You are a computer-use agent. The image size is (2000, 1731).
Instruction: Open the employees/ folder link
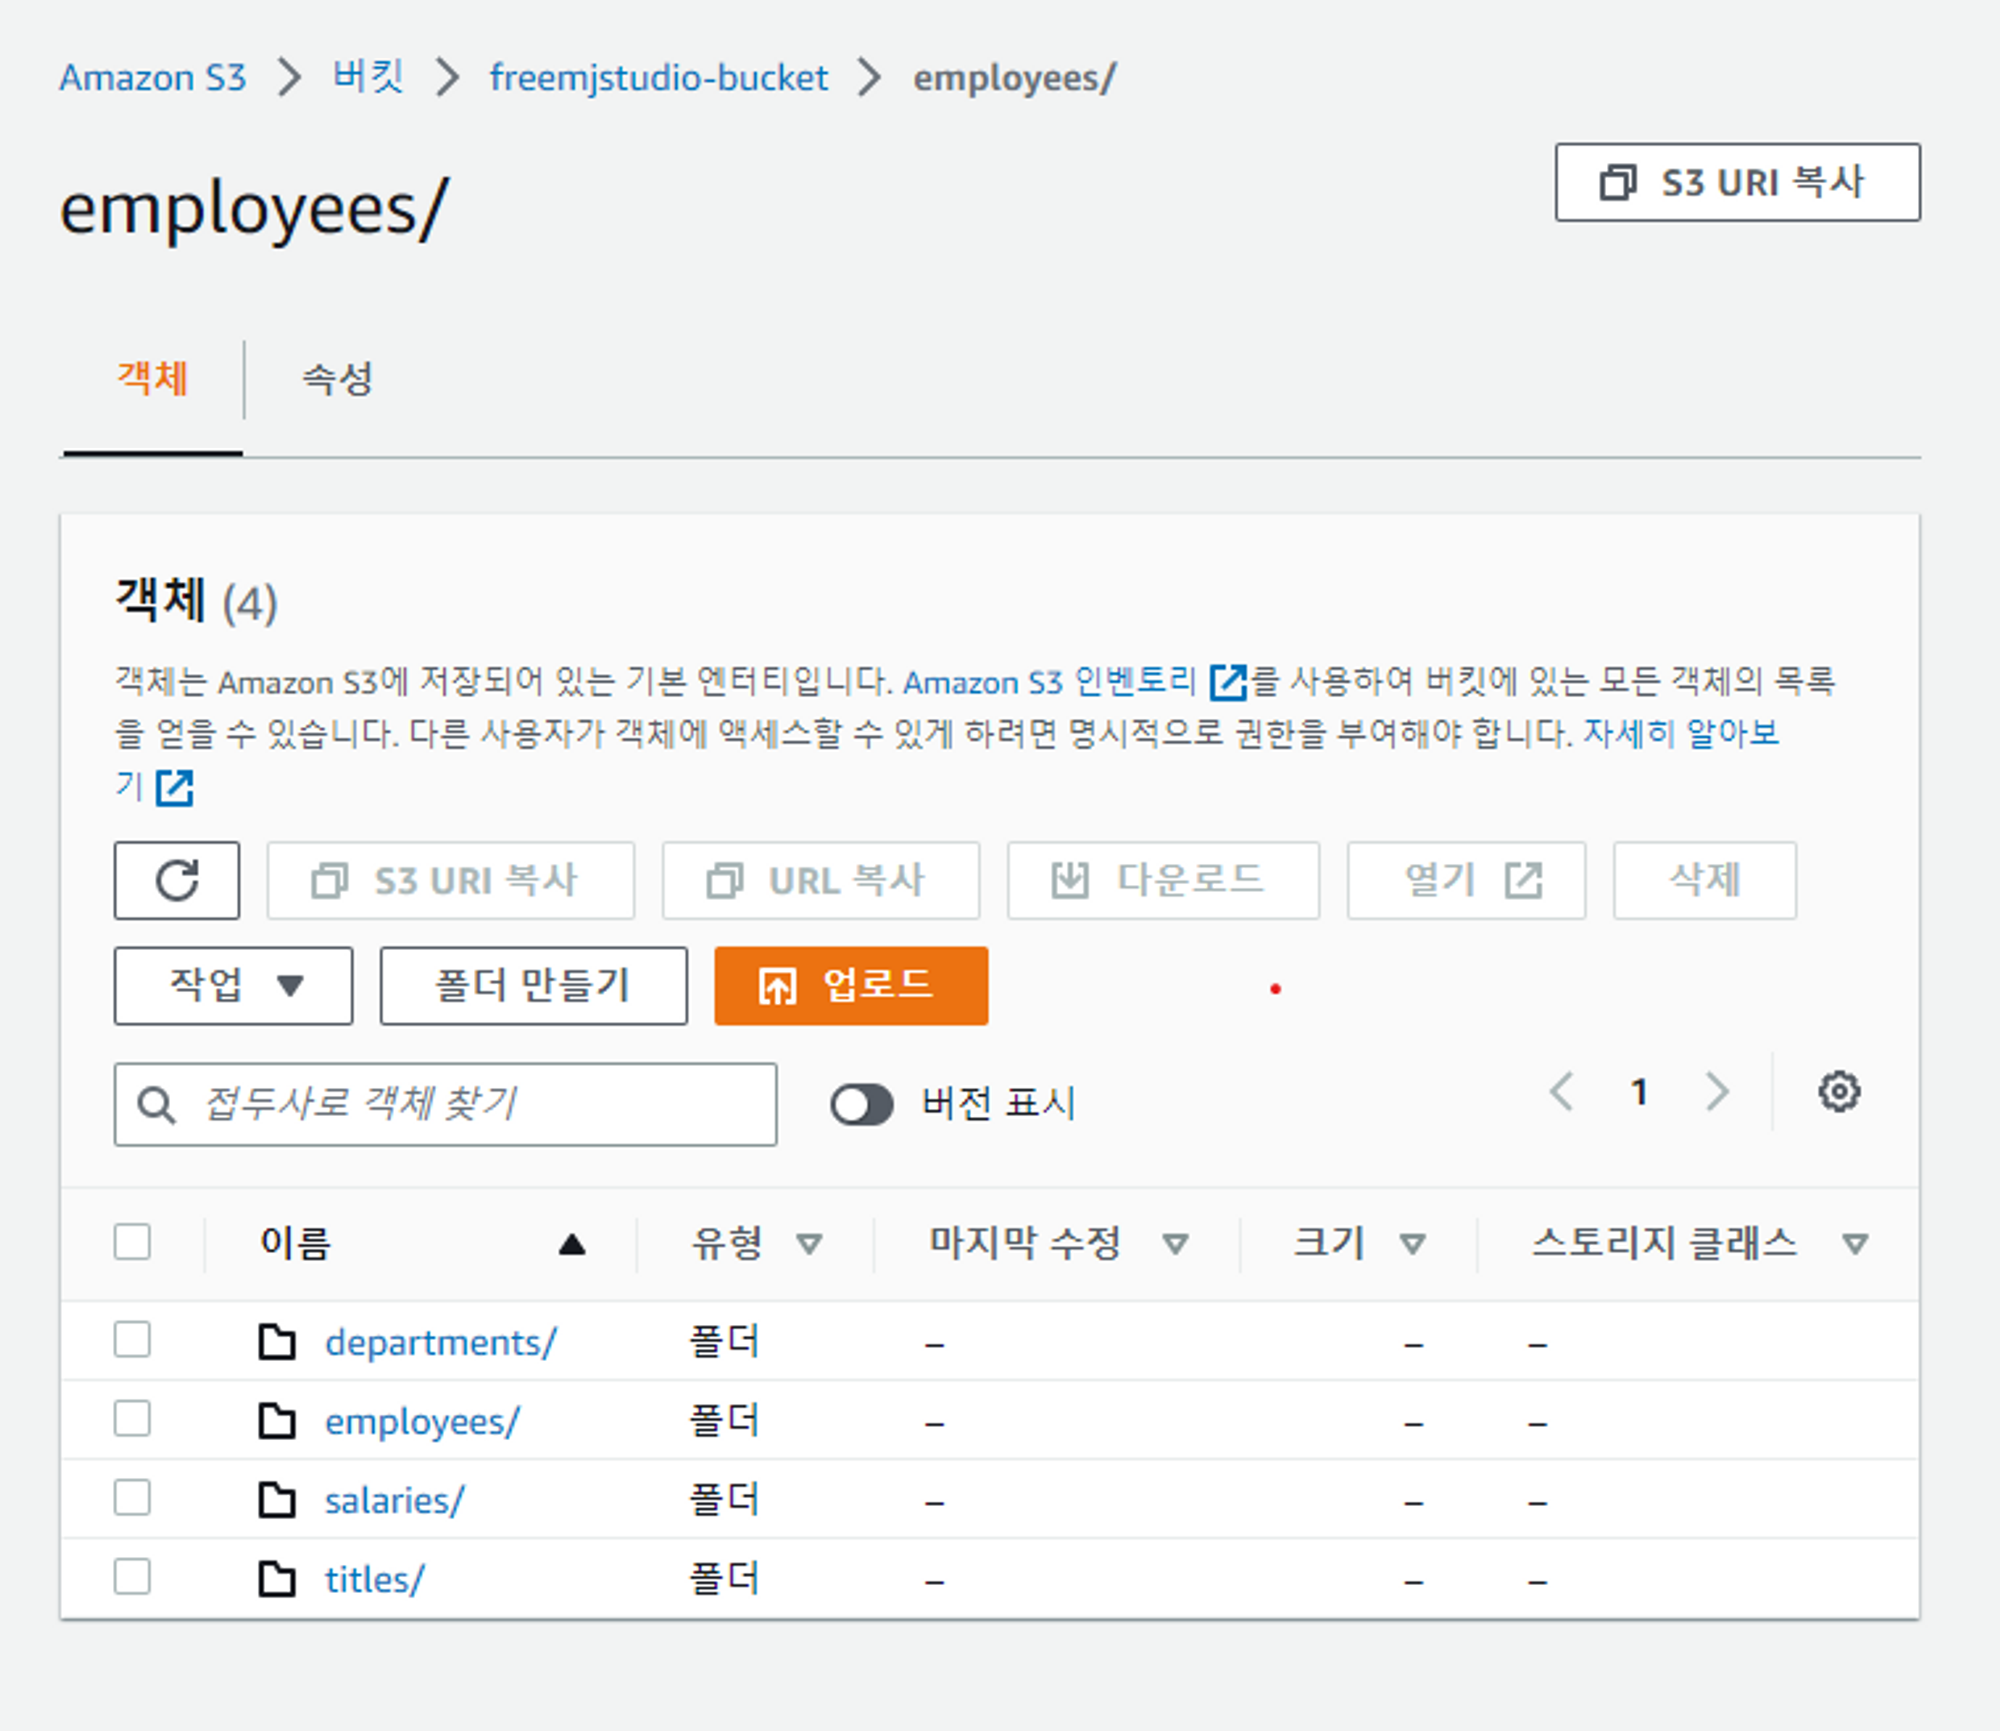[x=422, y=1421]
